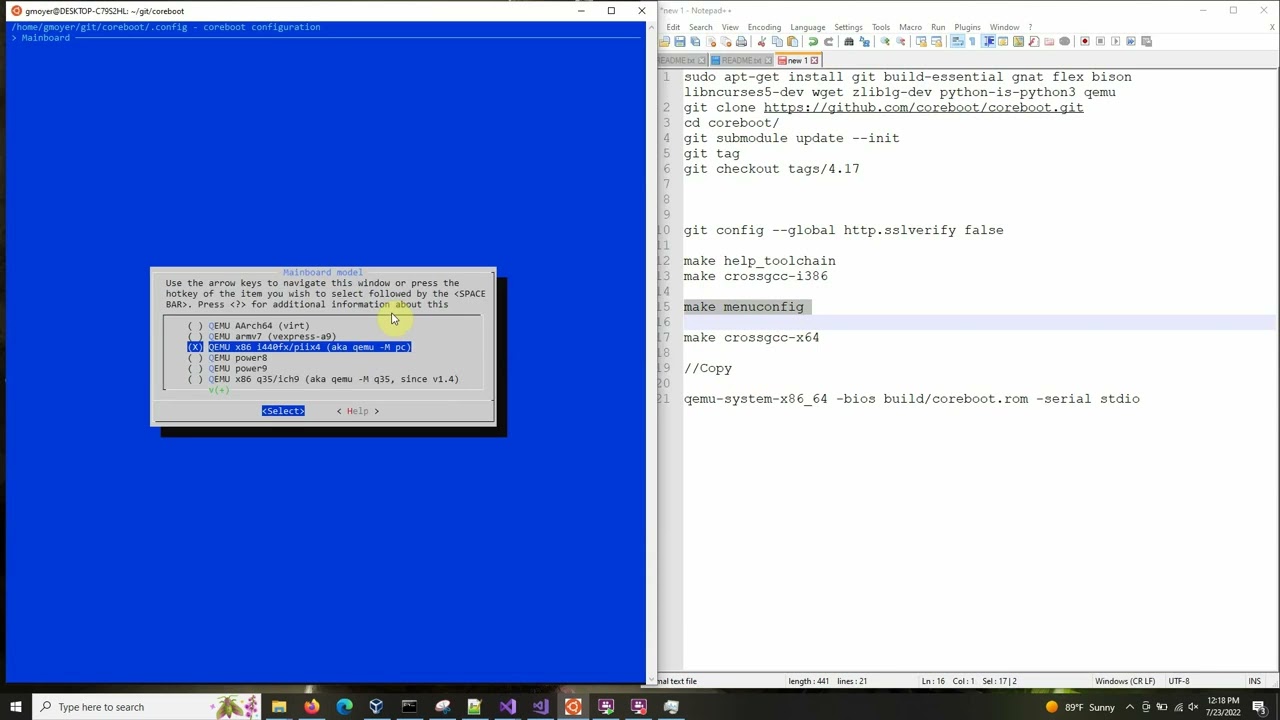Click the green Undo arrow in Notepad++
The height and width of the screenshot is (720, 1280).
(814, 41)
